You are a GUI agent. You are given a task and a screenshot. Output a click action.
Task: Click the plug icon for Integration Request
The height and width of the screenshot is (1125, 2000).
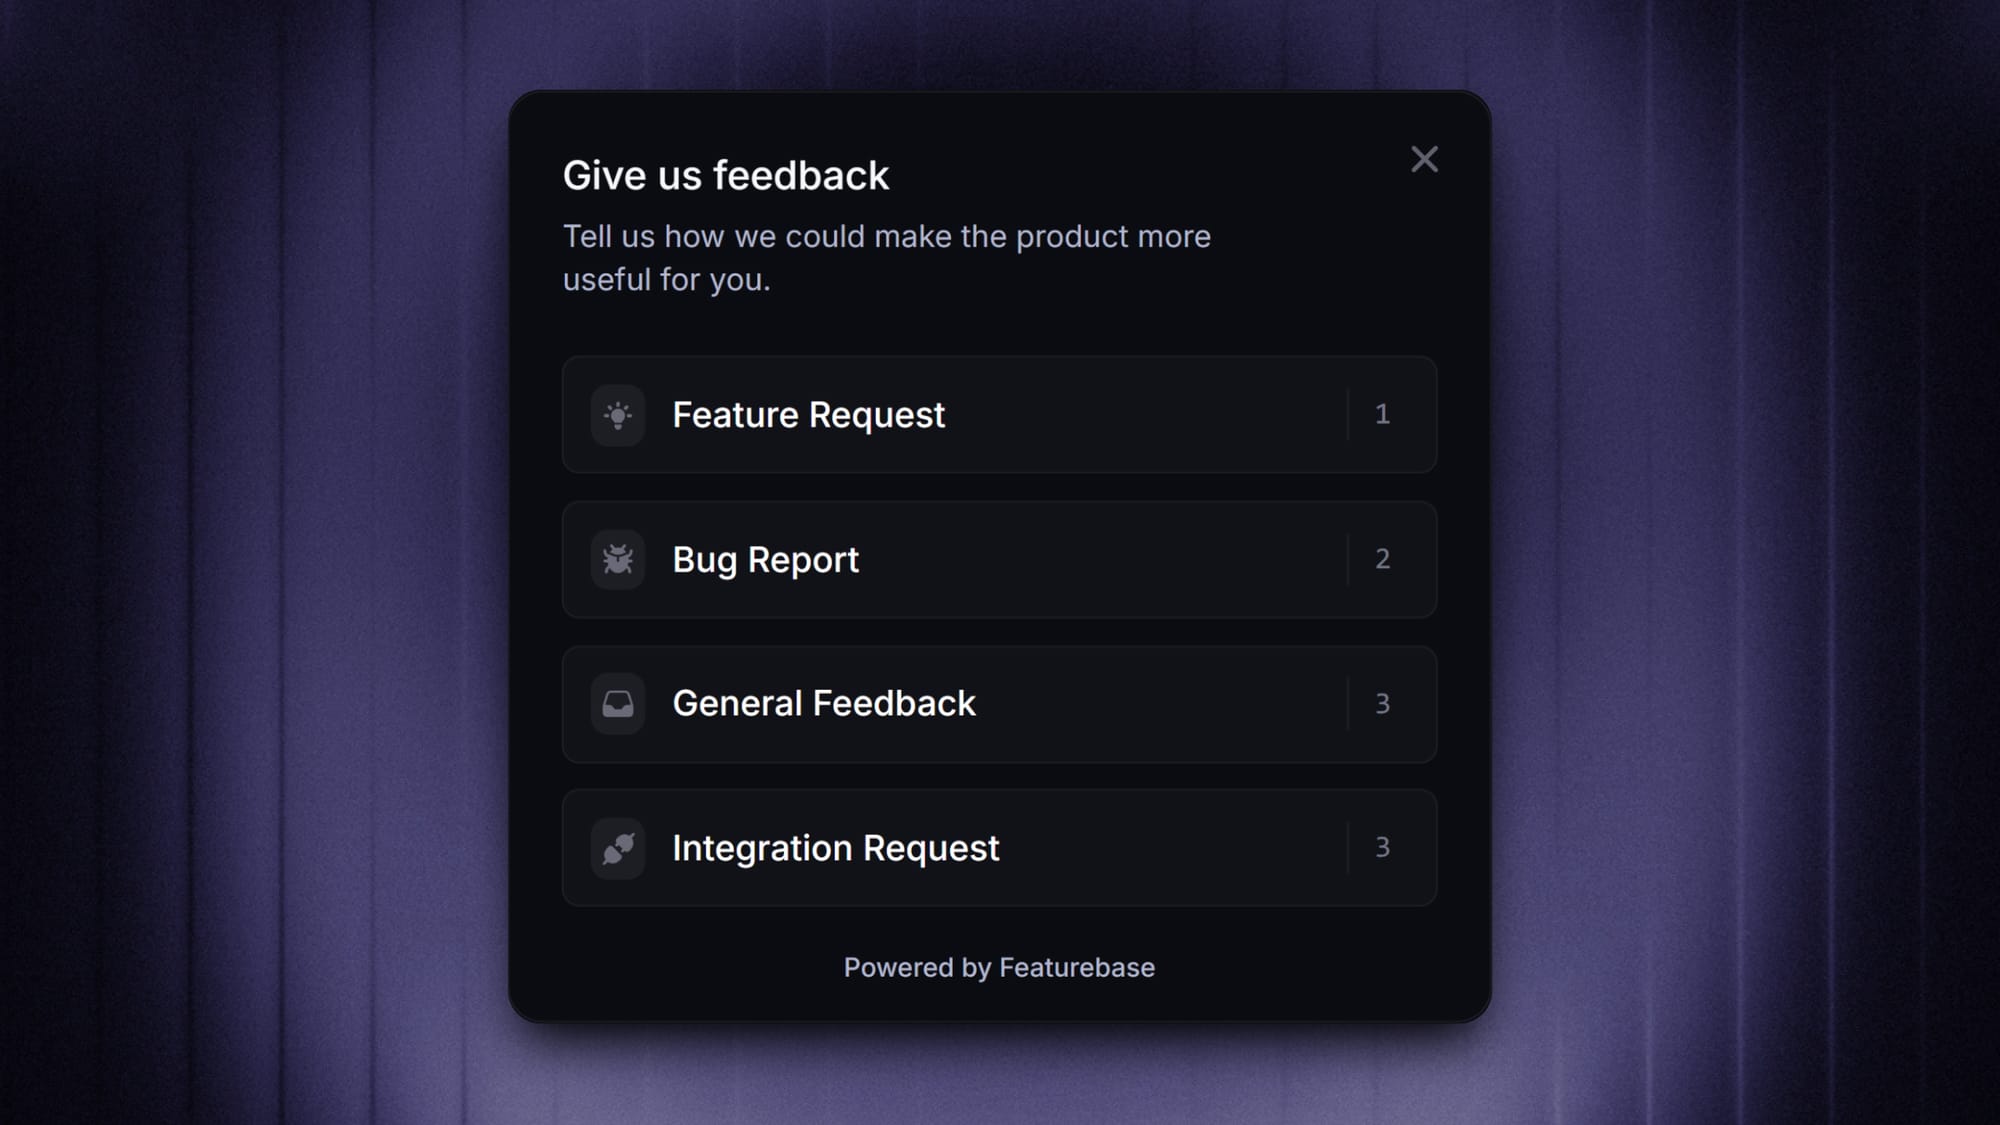(x=618, y=848)
